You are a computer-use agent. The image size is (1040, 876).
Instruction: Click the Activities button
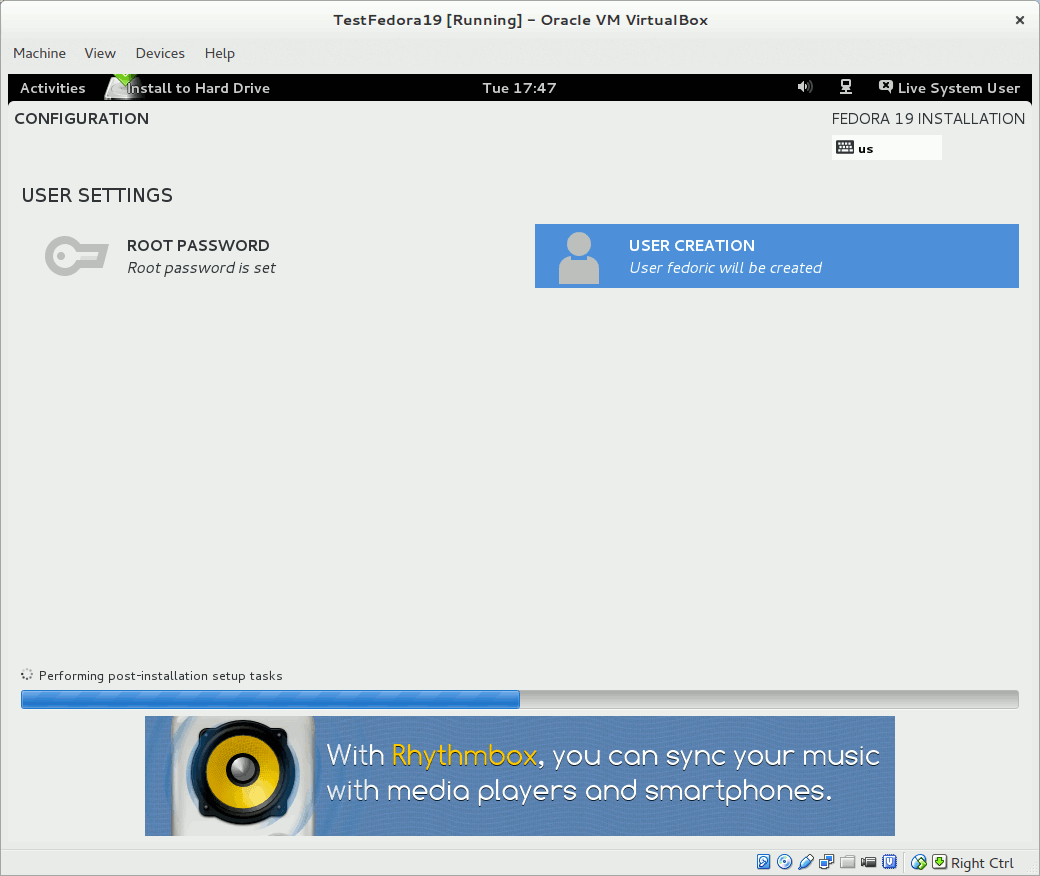(53, 88)
